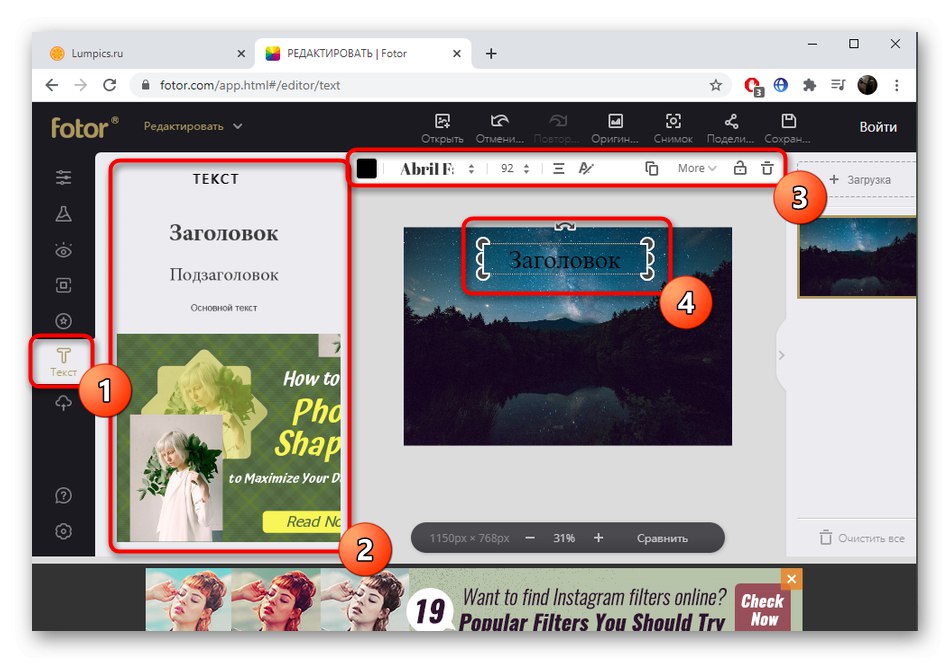Image resolution: width=950 pixels, height=663 pixels.
Task: Click the Загрузка upload button
Action: pyautogui.click(x=860, y=179)
